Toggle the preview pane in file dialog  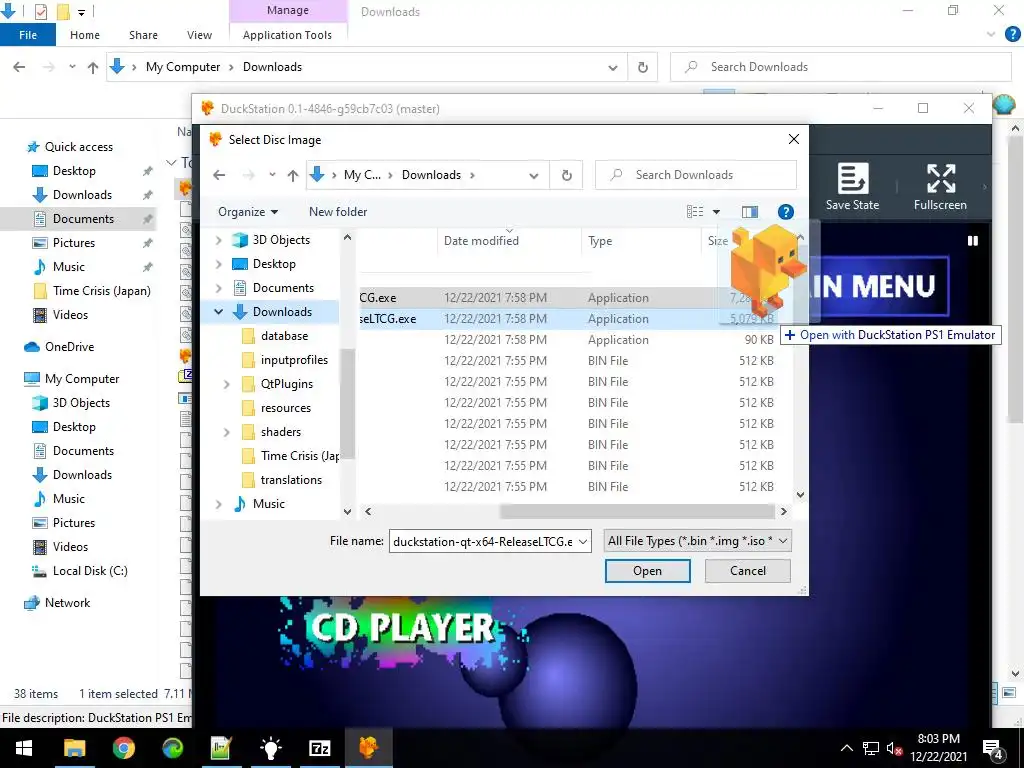750,212
